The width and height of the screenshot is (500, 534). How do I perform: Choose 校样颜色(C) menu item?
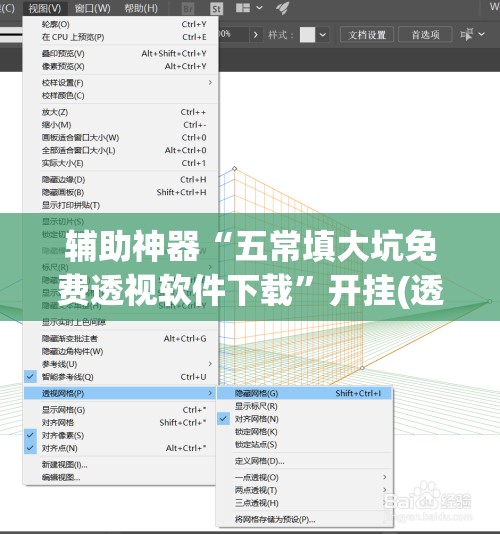[120, 95]
